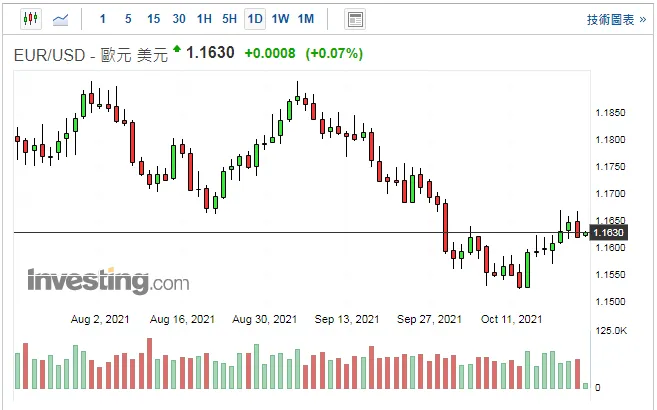Click the +0.0008 change value
657x410 pixels.
tap(270, 54)
